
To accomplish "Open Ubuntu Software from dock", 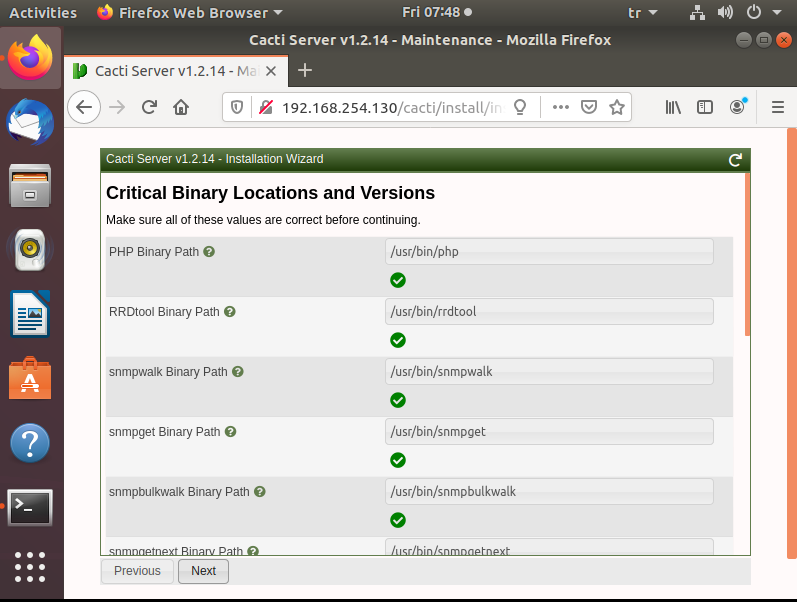I will click(x=30, y=378).
